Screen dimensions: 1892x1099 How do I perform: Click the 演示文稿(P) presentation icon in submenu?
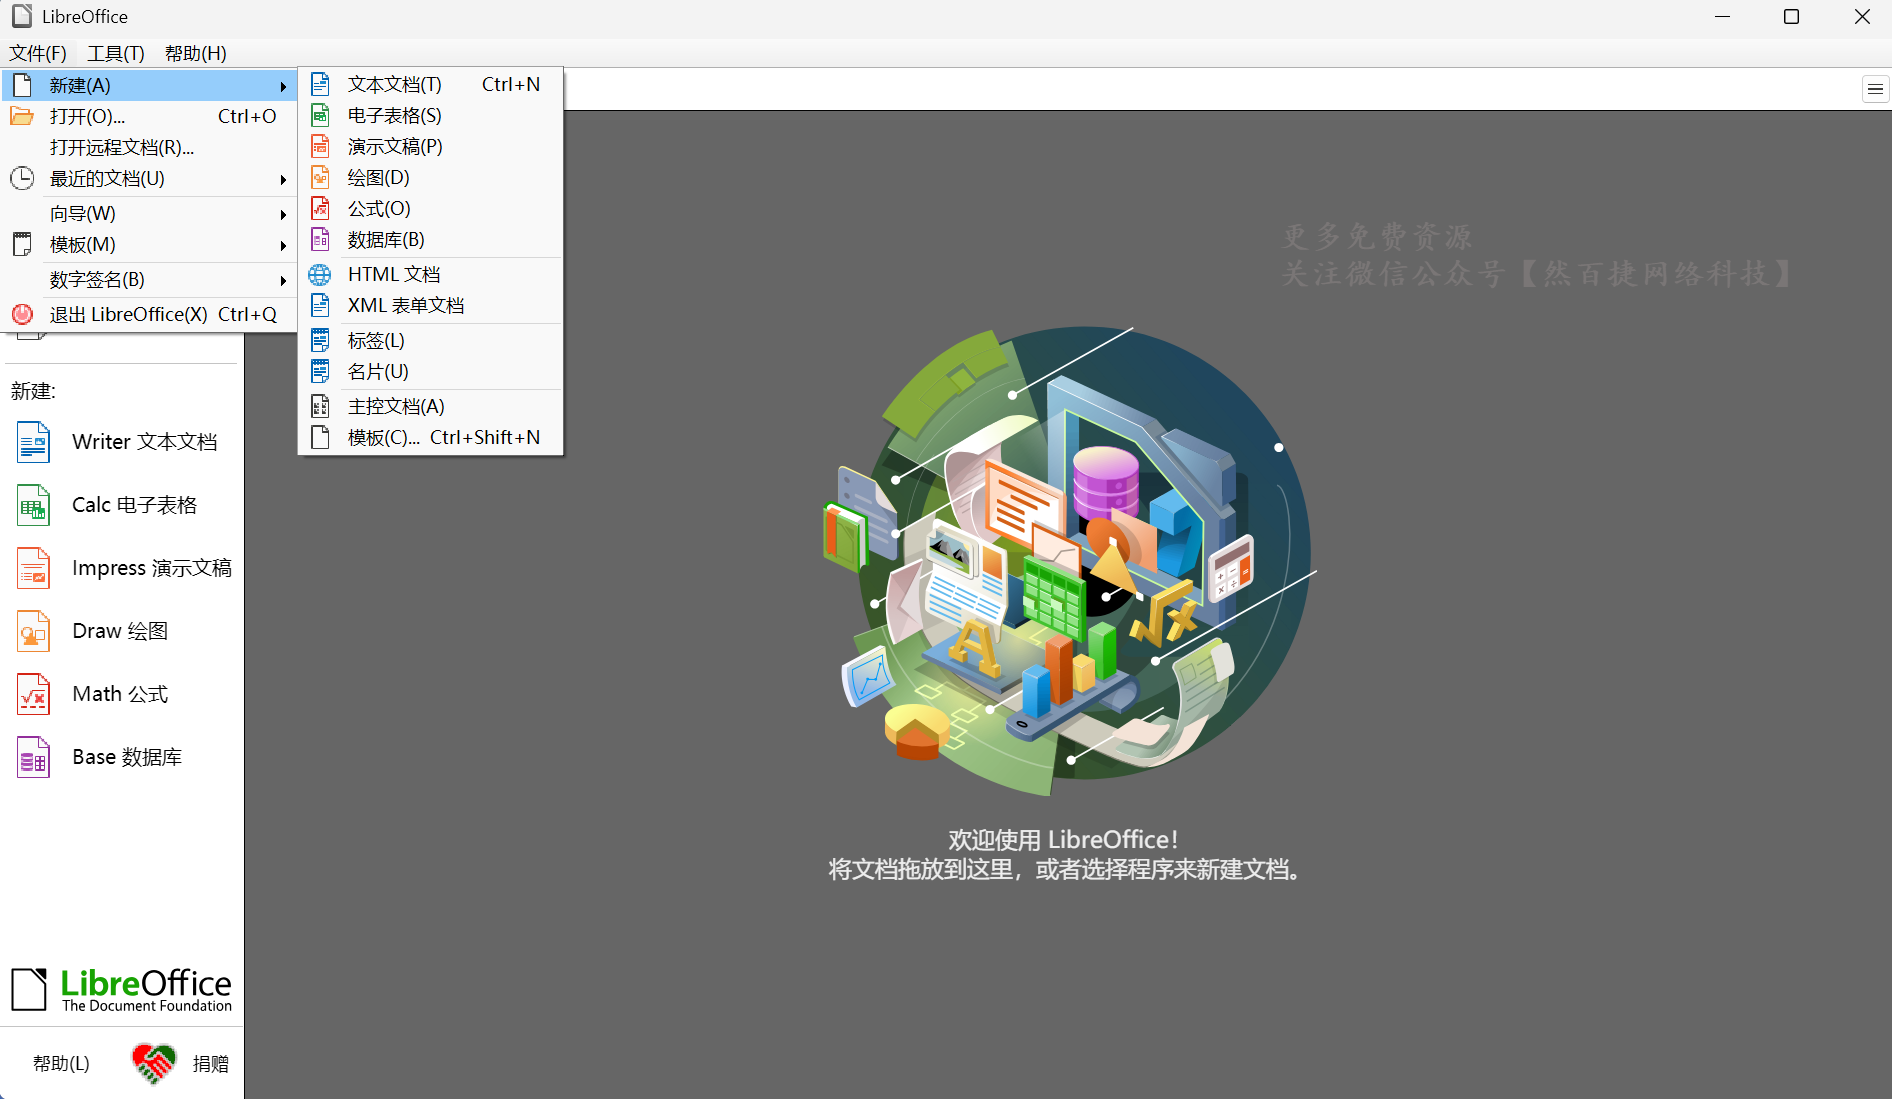[x=320, y=146]
